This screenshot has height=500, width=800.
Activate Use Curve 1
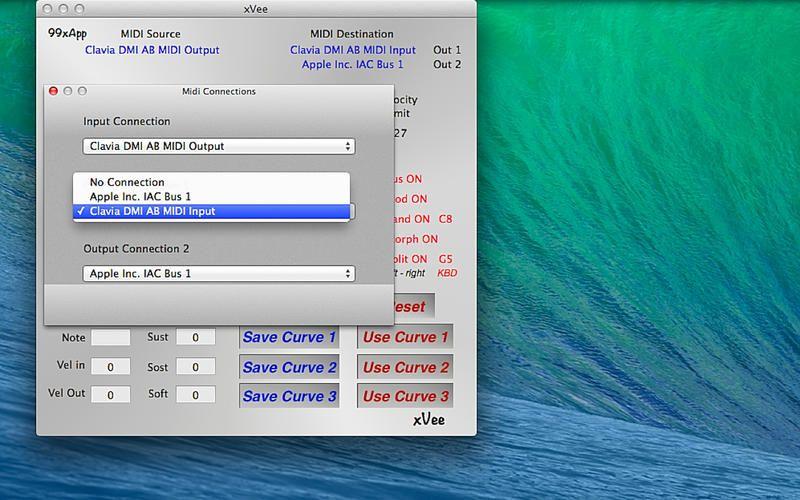point(405,337)
